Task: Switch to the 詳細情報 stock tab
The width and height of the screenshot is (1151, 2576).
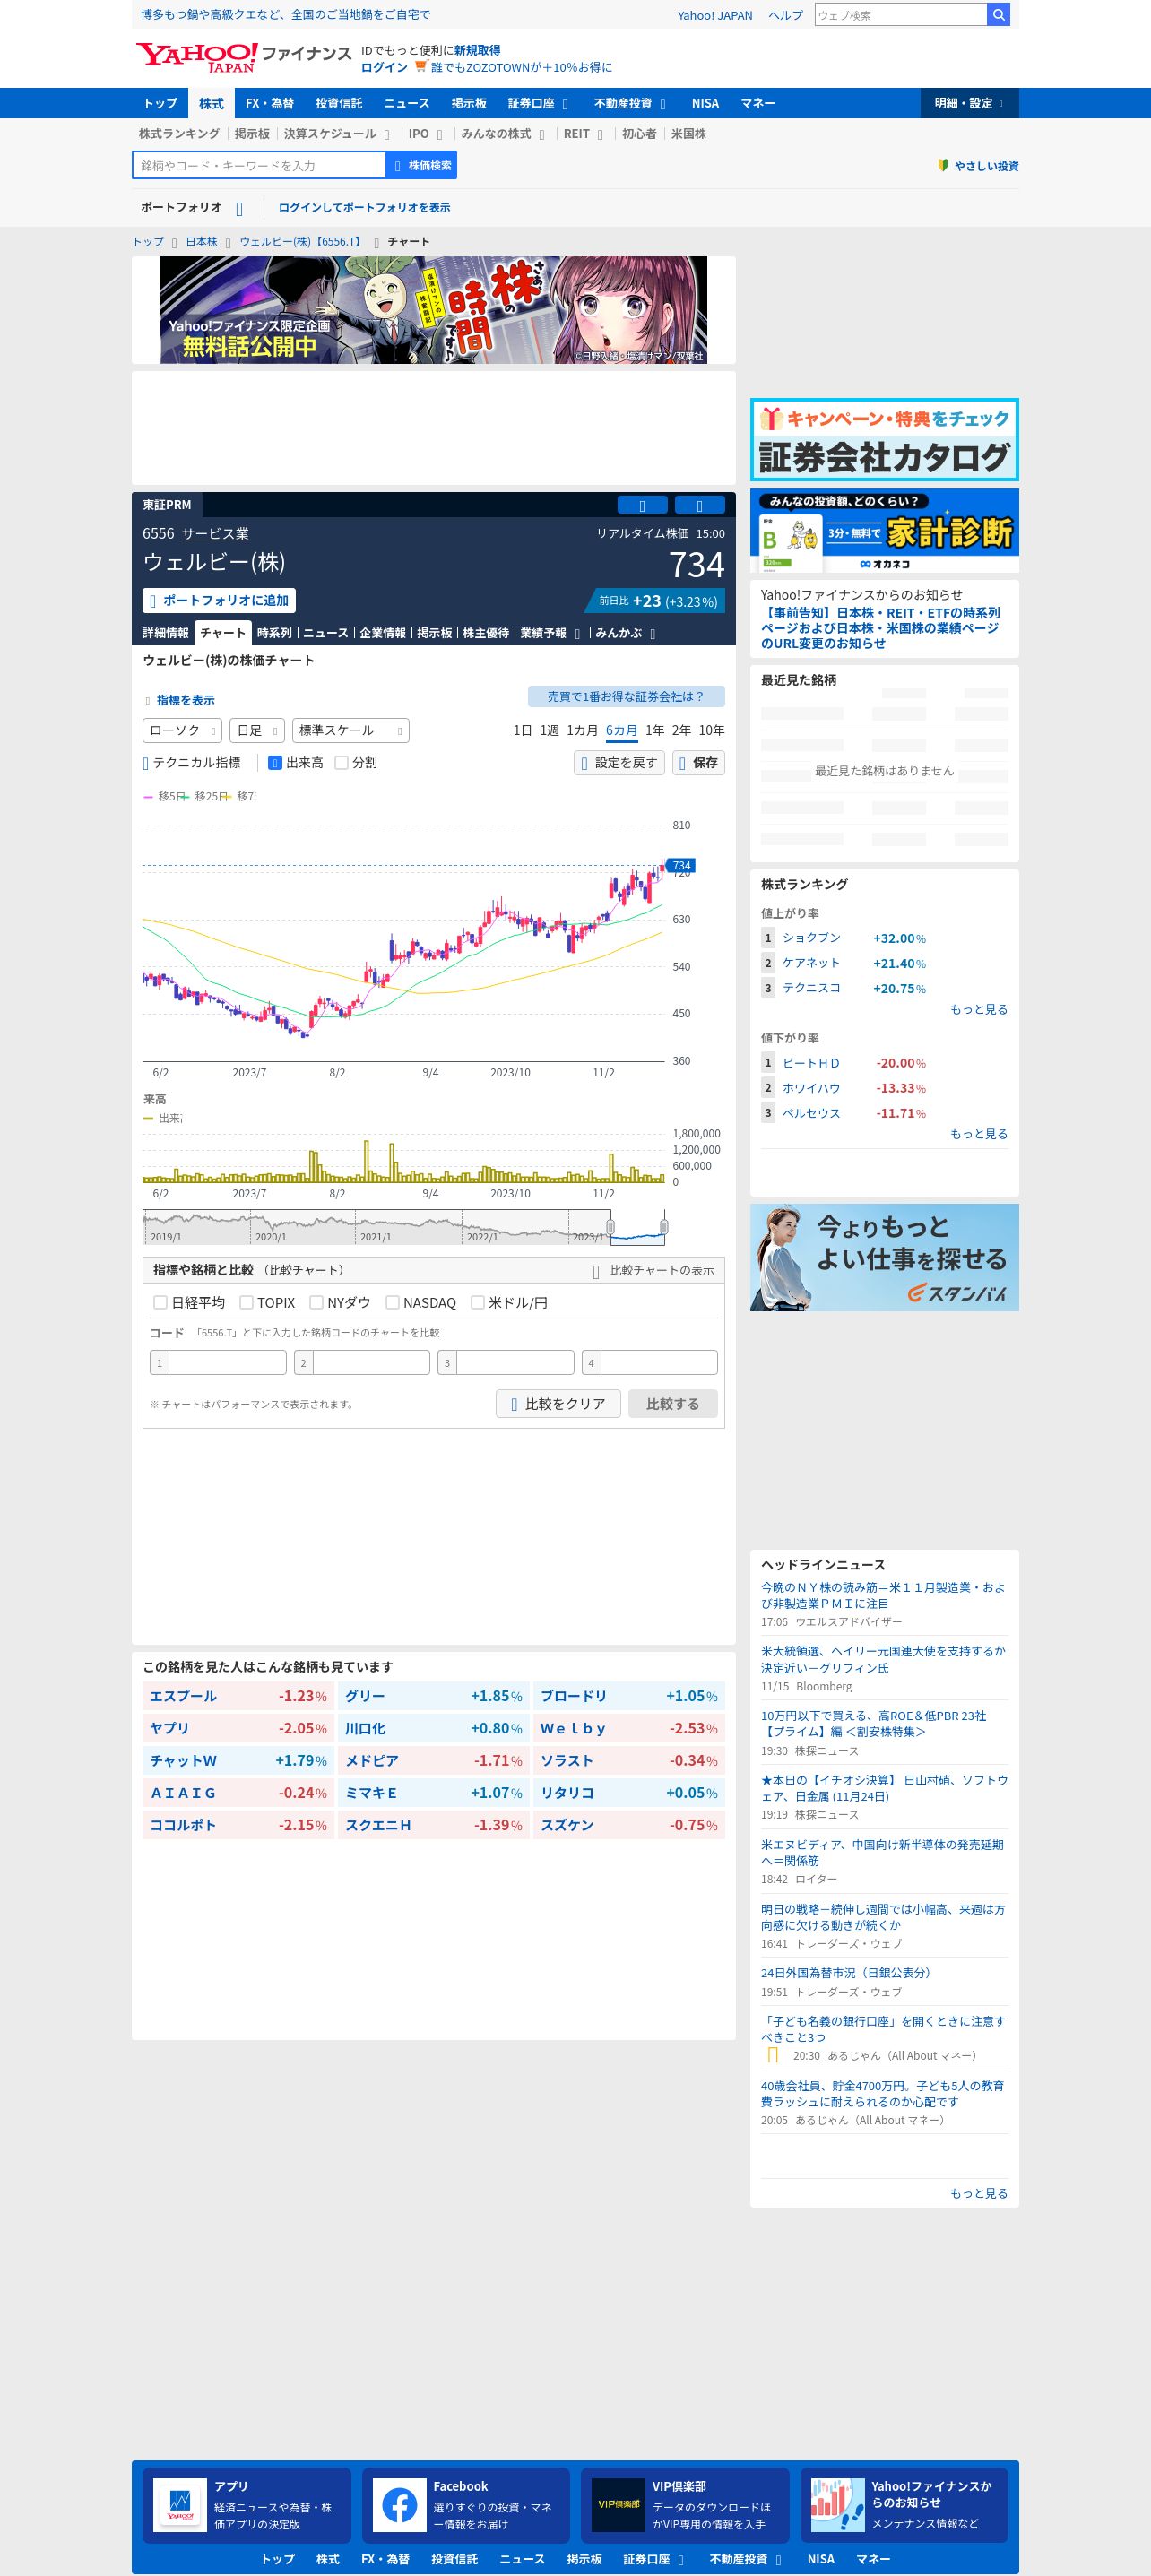Action: [x=166, y=633]
